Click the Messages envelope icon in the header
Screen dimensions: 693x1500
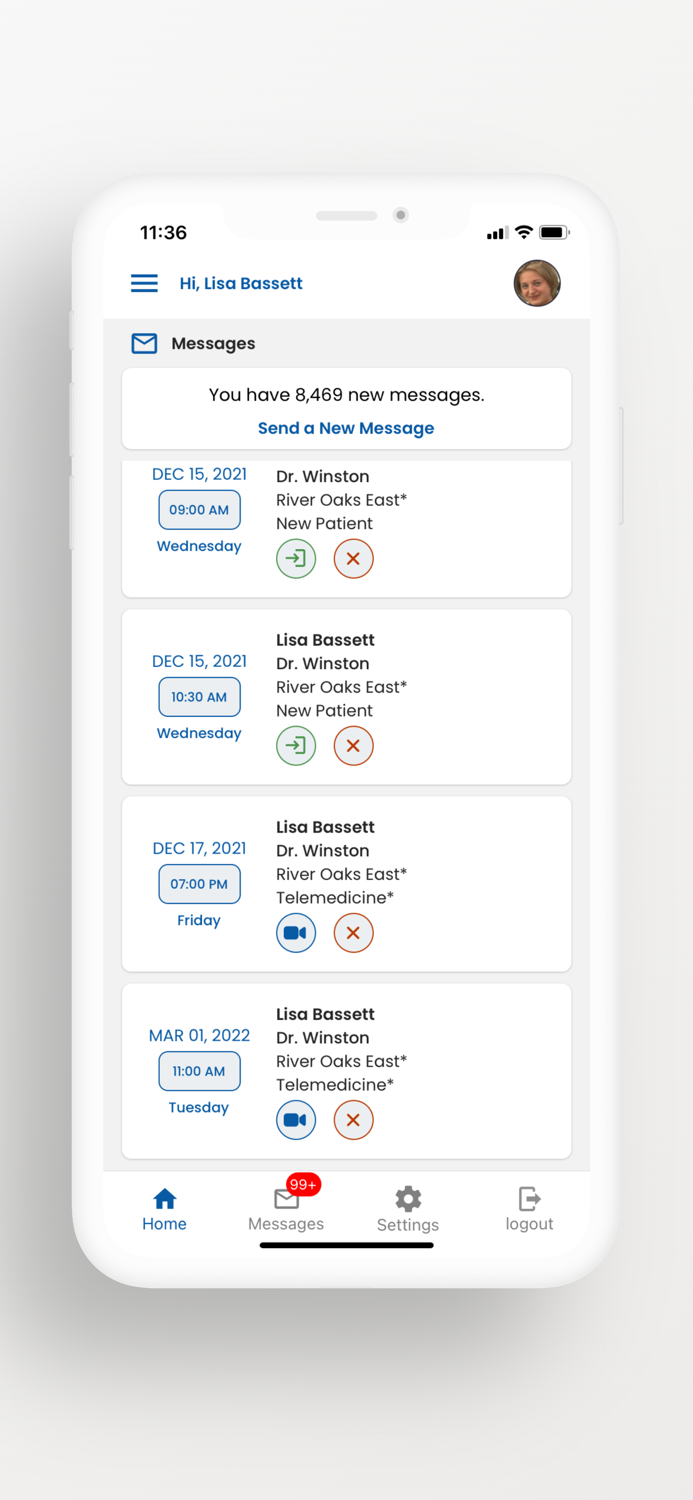pyautogui.click(x=144, y=343)
